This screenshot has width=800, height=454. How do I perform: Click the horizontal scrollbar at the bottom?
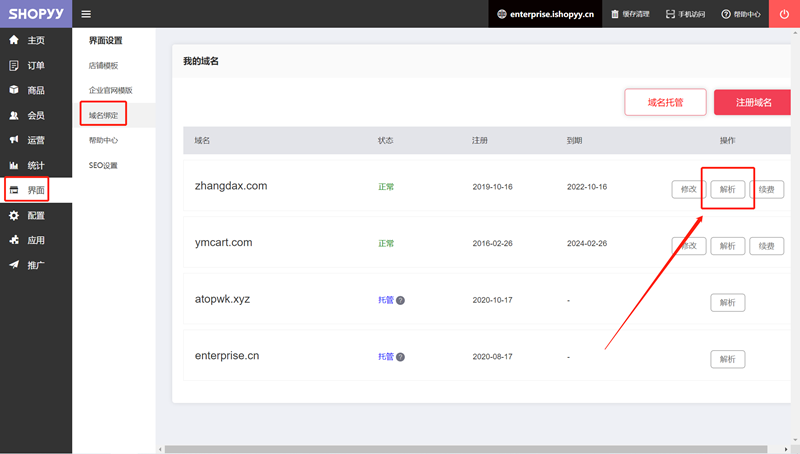click(466, 449)
